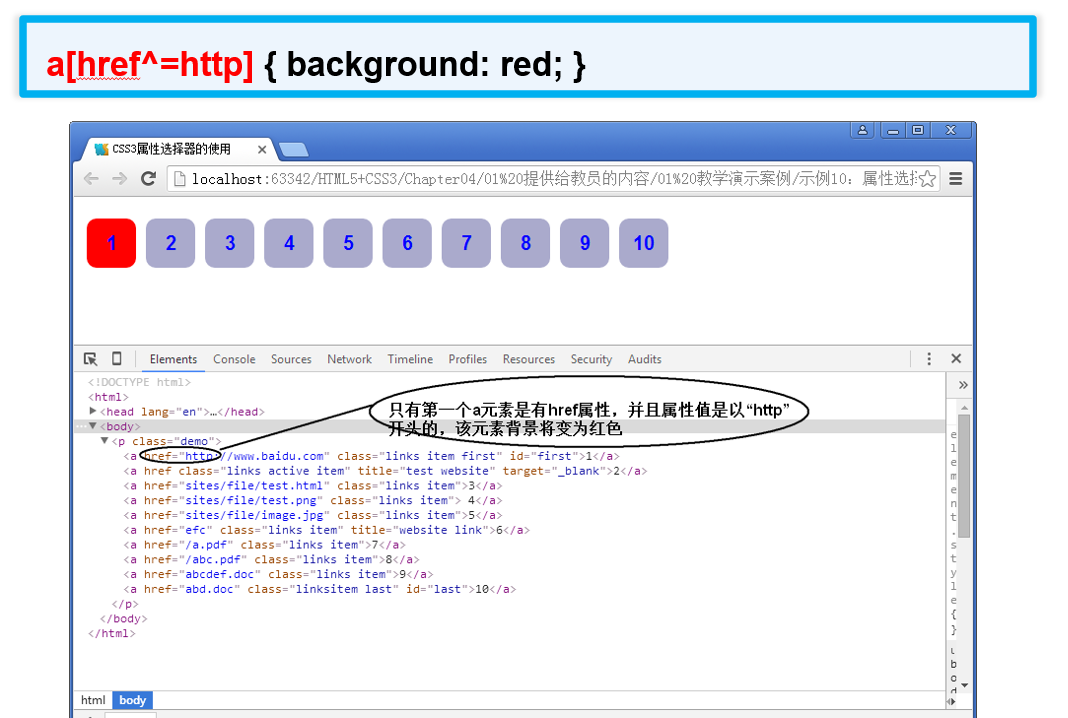
Task: Close the CSS3 tab with X
Action: point(262,149)
